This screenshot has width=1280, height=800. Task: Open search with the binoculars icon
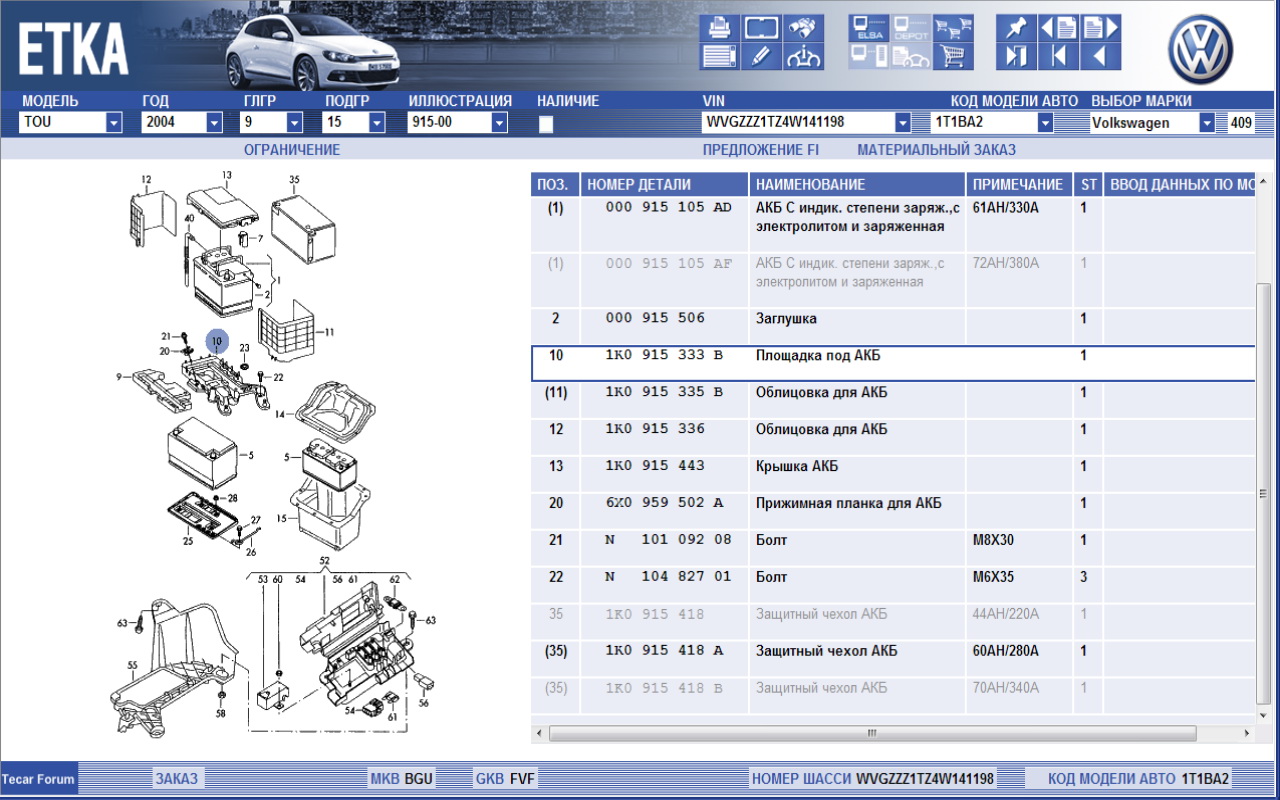coord(804,28)
